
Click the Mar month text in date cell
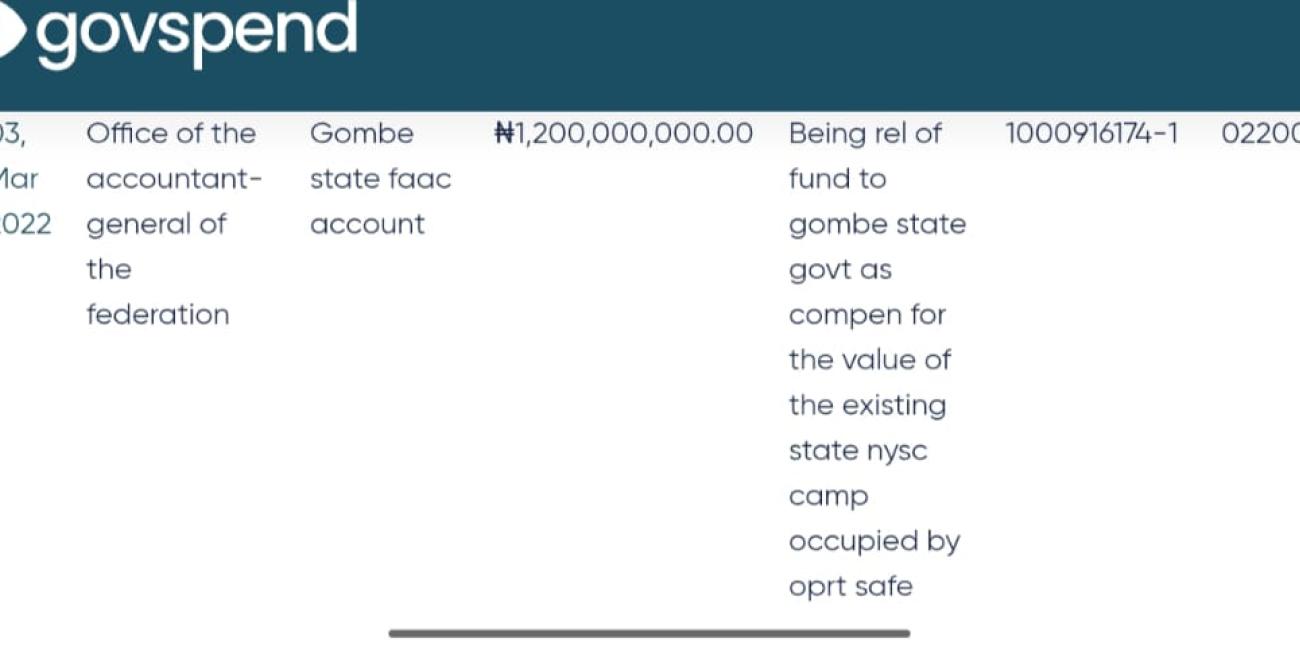pyautogui.click(x=18, y=179)
